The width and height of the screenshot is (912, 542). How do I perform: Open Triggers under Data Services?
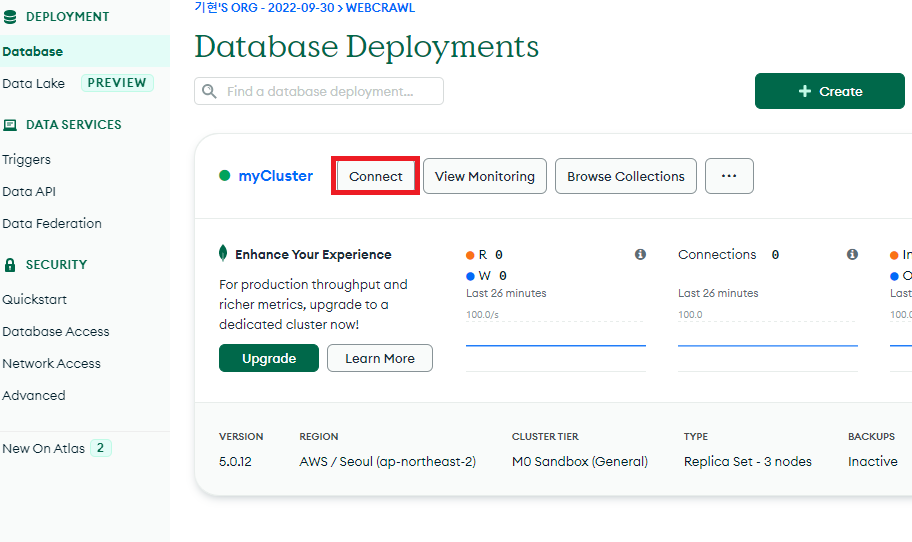coord(26,159)
